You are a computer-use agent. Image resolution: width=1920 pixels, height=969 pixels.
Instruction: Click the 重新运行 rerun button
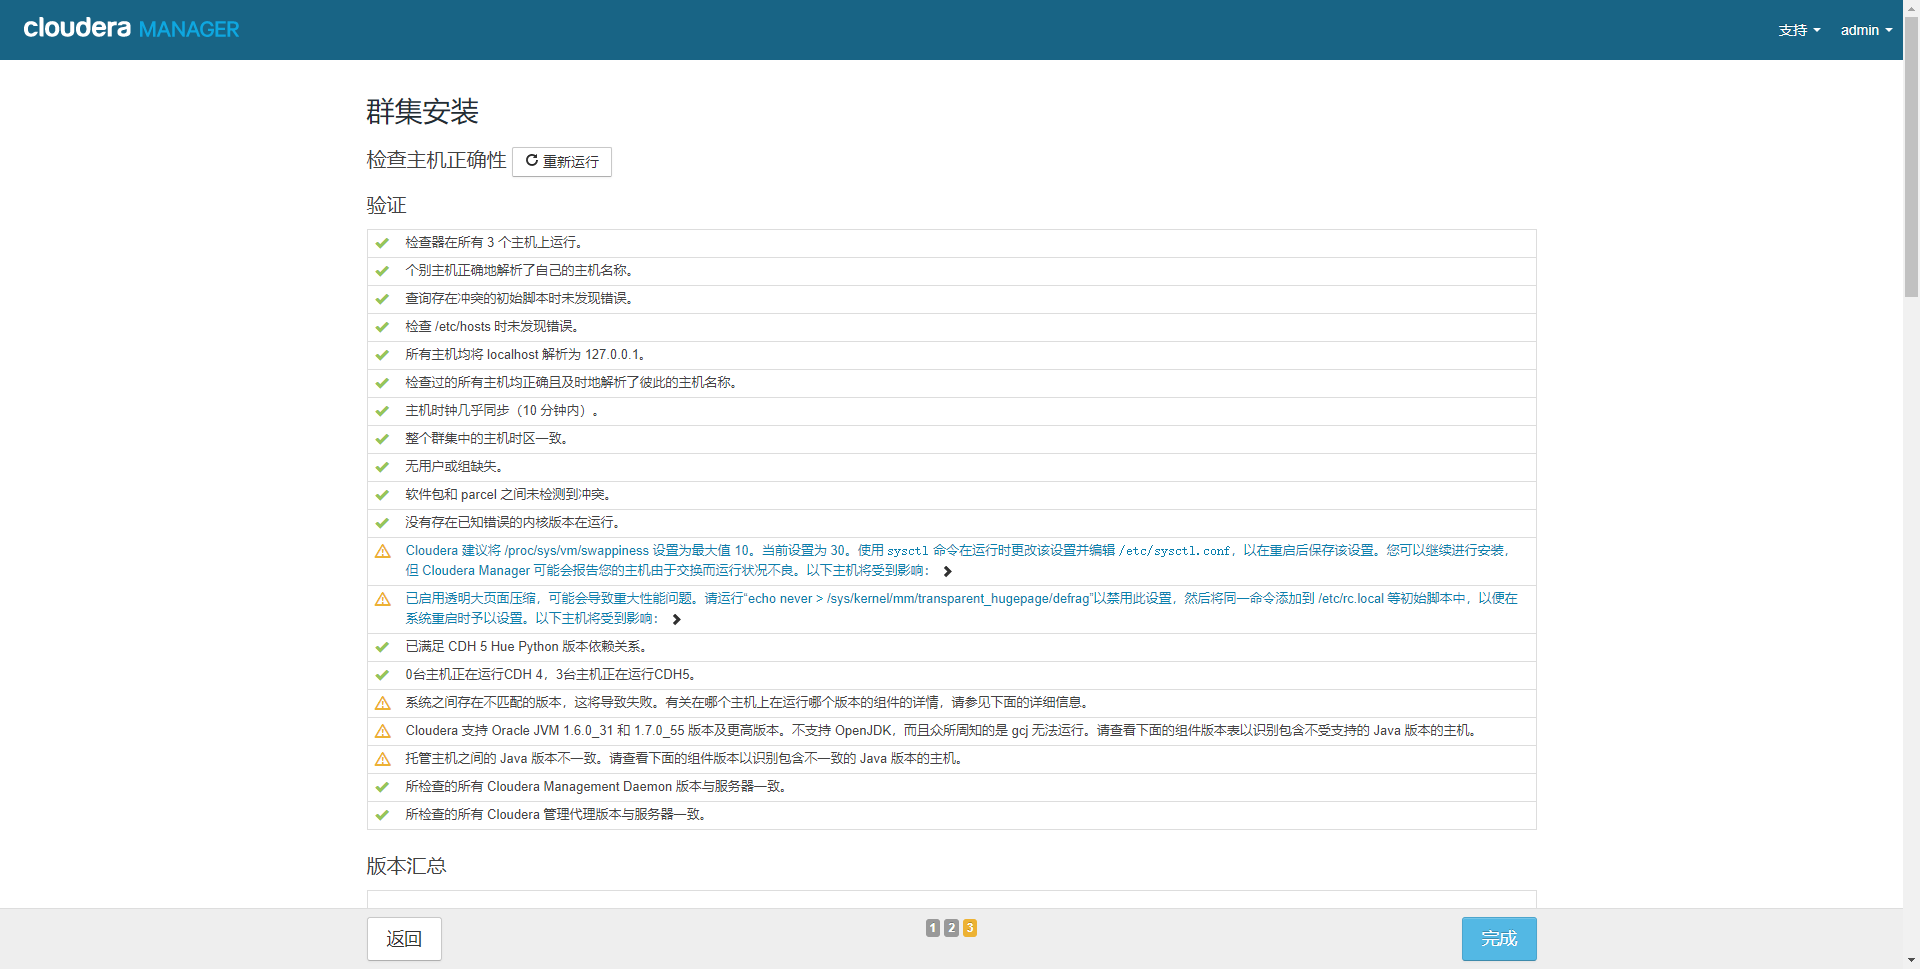[562, 161]
